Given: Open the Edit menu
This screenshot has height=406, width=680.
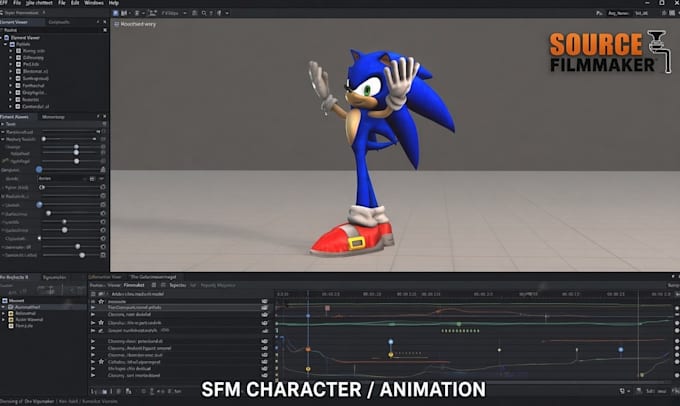Looking at the screenshot, I should click(75, 3).
